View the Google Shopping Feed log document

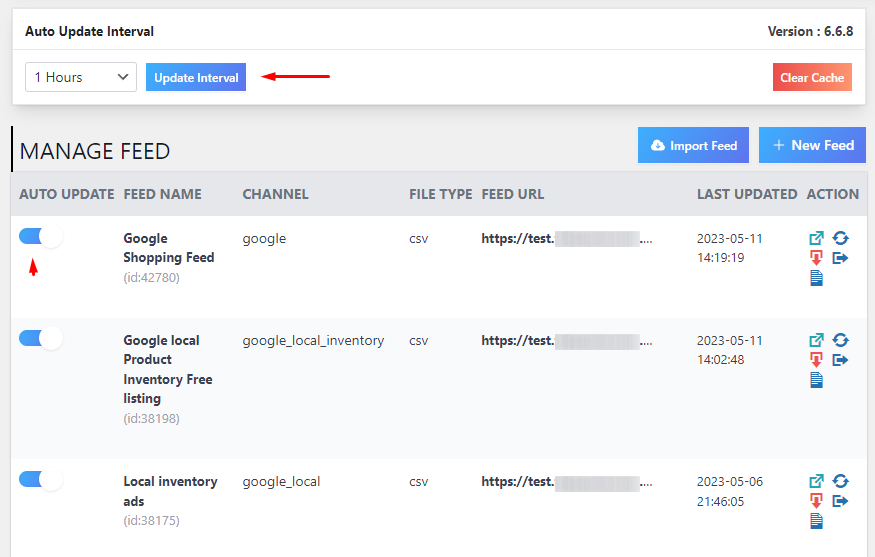(x=816, y=277)
